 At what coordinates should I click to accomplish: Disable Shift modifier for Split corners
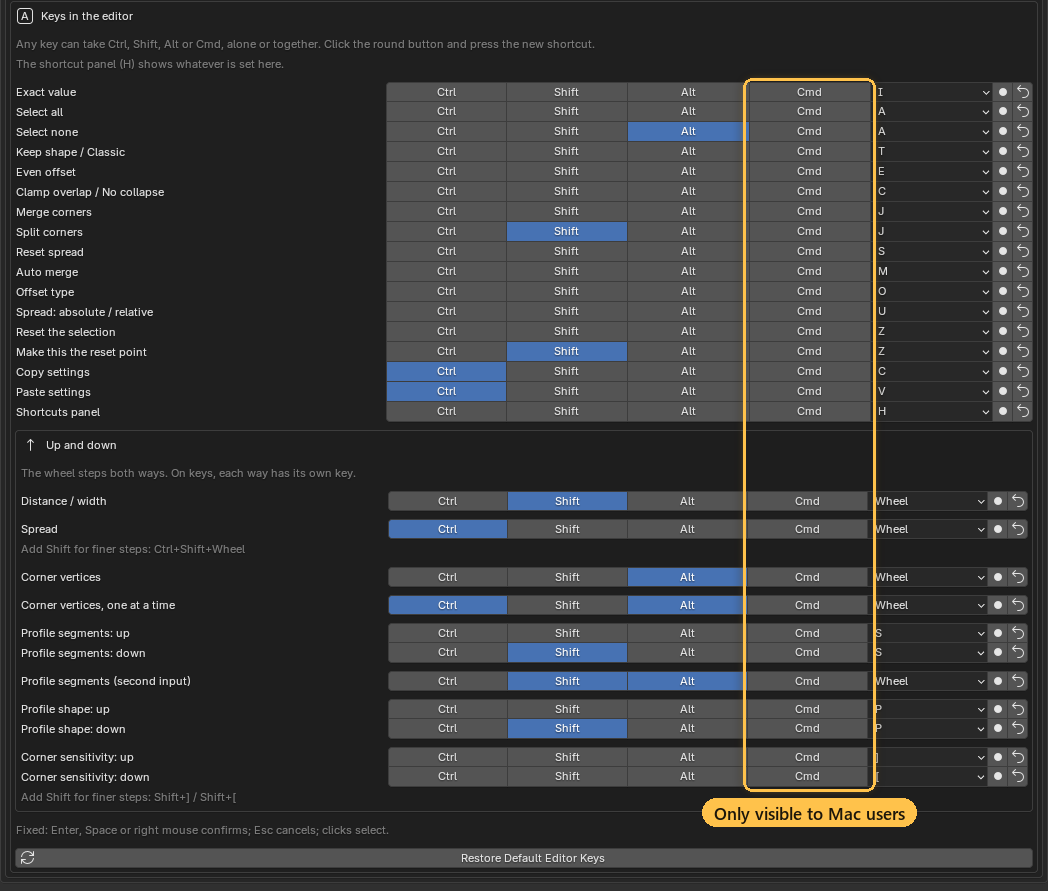click(x=566, y=232)
